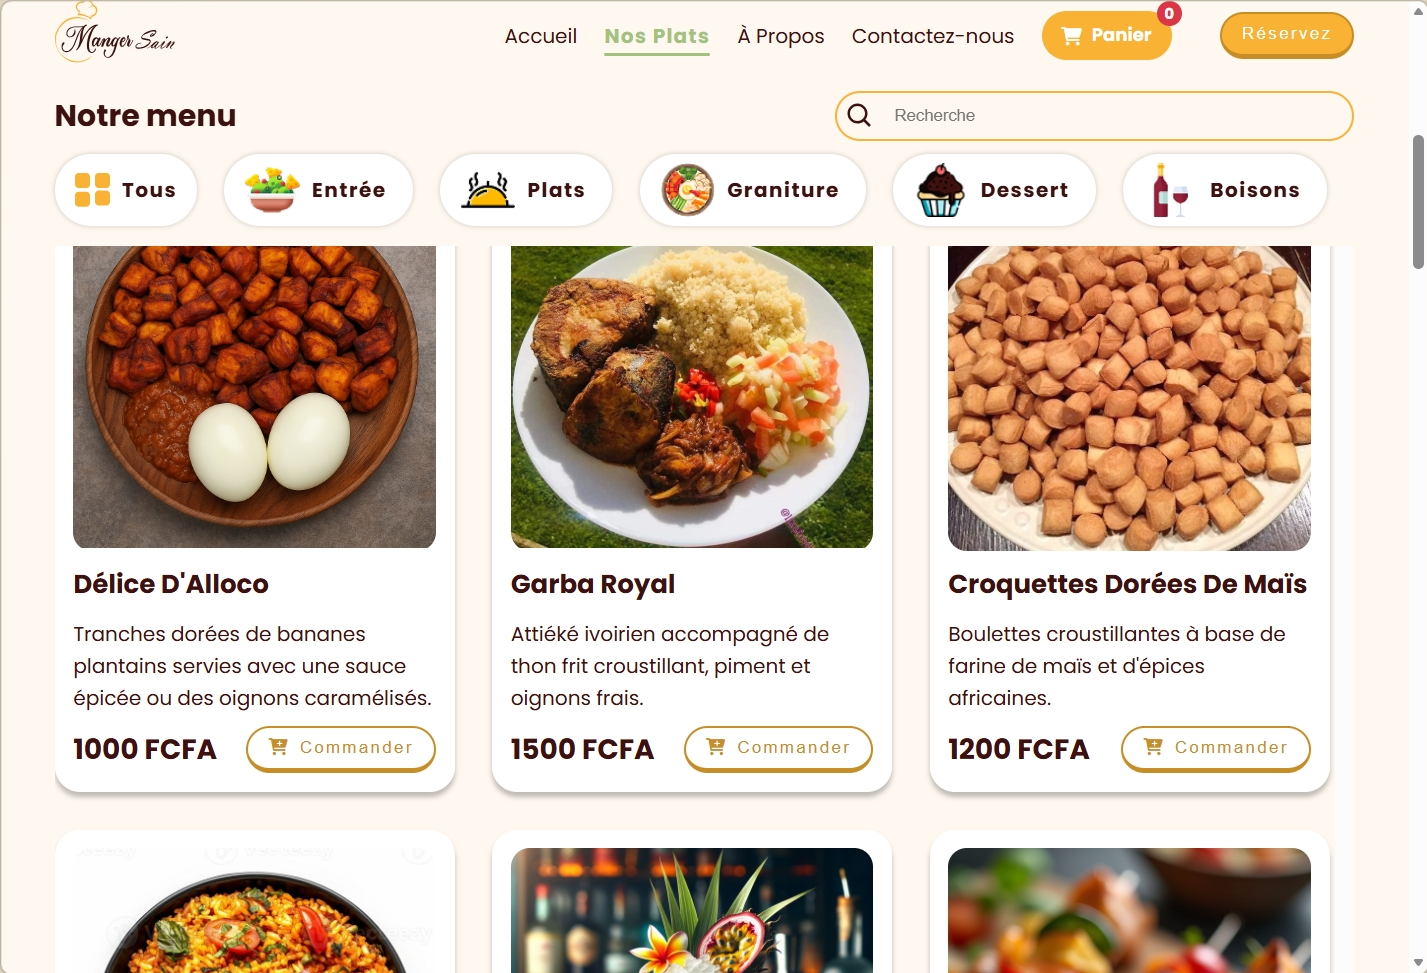The width and height of the screenshot is (1427, 973).
Task: Click the cart item count badge
Action: [x=1169, y=13]
